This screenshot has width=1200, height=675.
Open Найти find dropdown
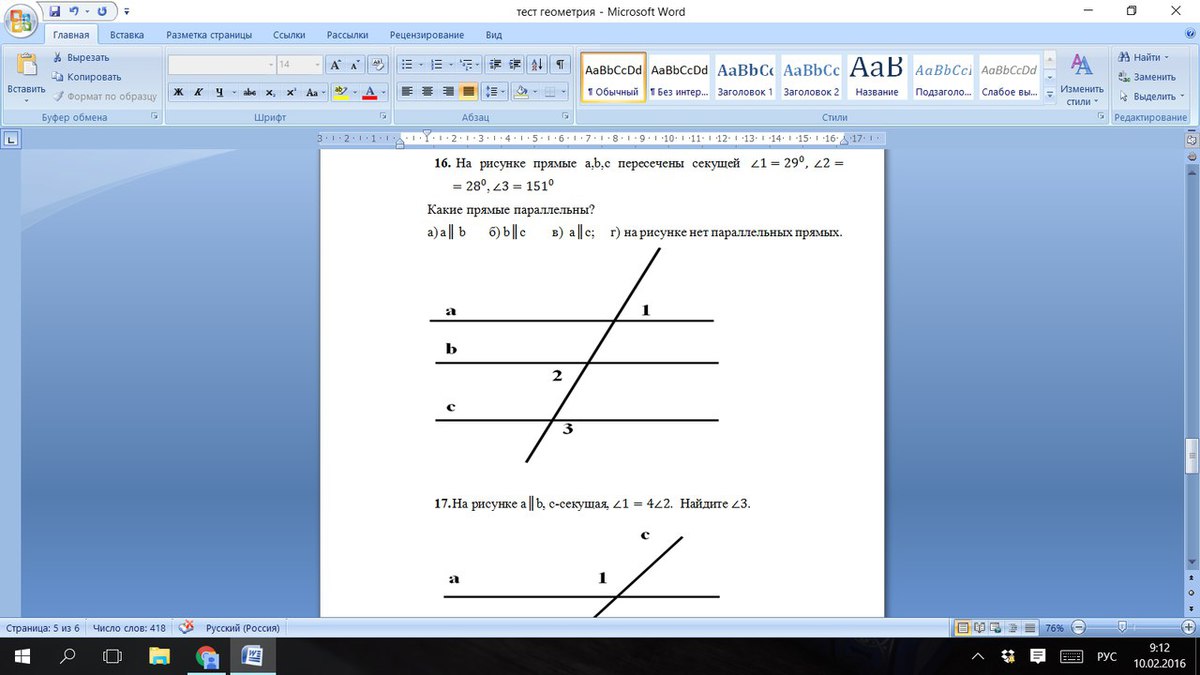pyautogui.click(x=1144, y=57)
